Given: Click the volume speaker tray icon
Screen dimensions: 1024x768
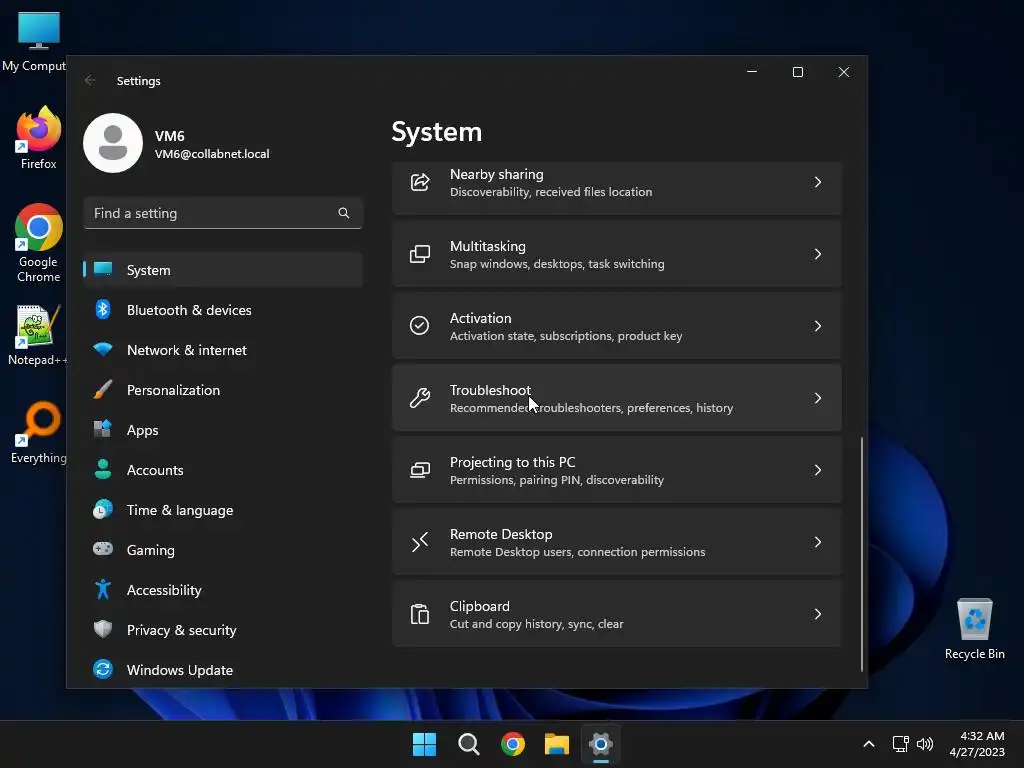Looking at the screenshot, I should coord(925,744).
